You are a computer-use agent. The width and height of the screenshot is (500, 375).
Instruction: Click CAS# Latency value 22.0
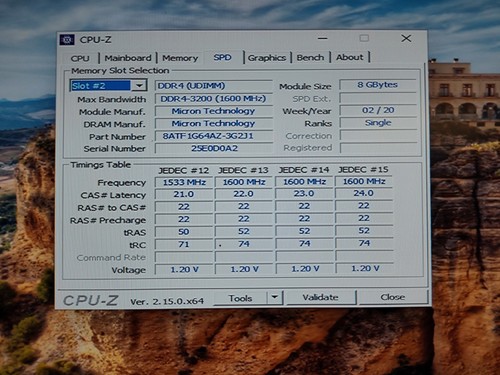tap(244, 194)
